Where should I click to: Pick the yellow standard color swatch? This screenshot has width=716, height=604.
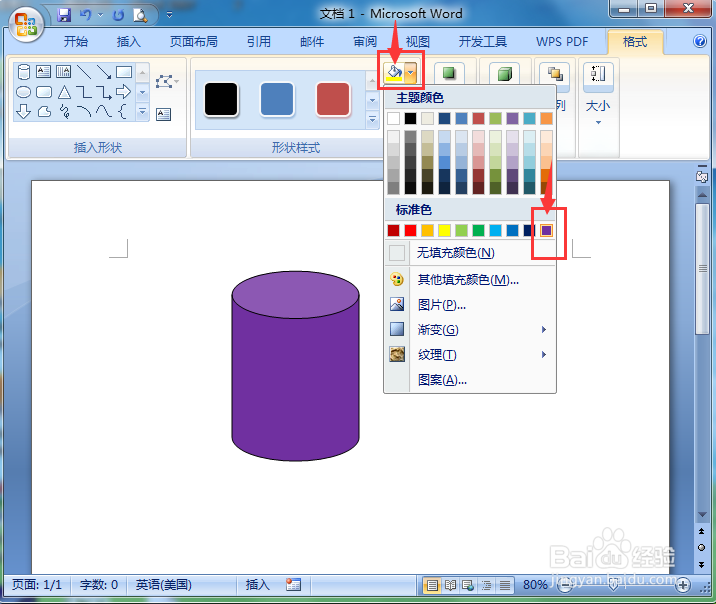[x=444, y=230]
